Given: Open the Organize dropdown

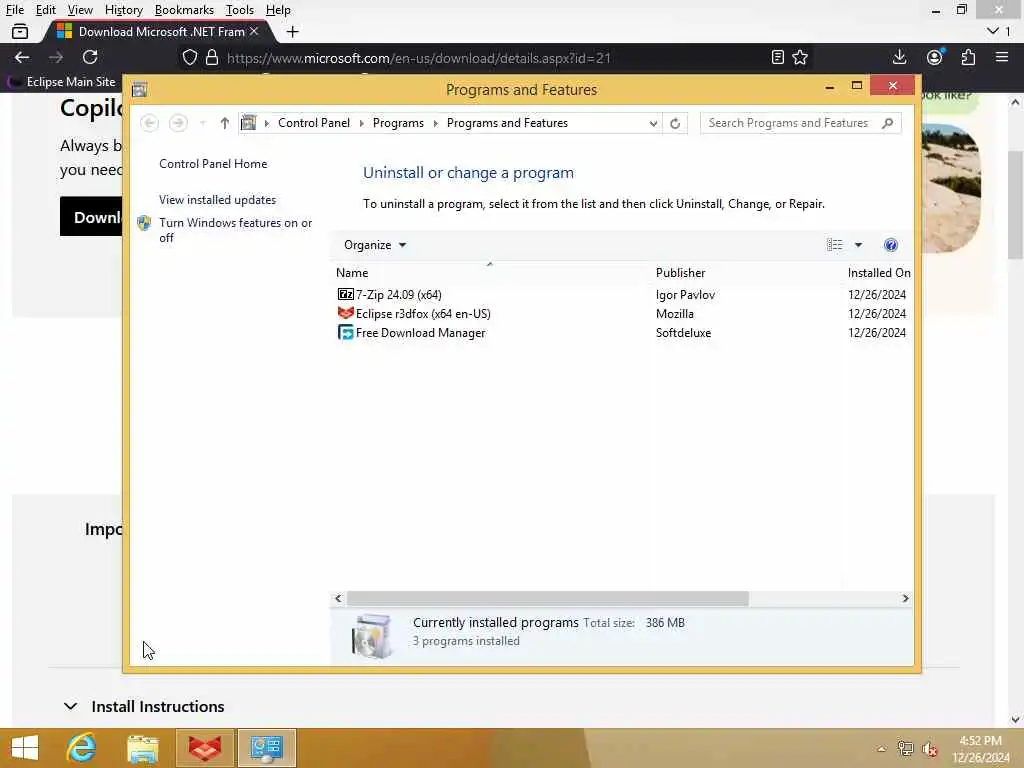Looking at the screenshot, I should [x=375, y=245].
